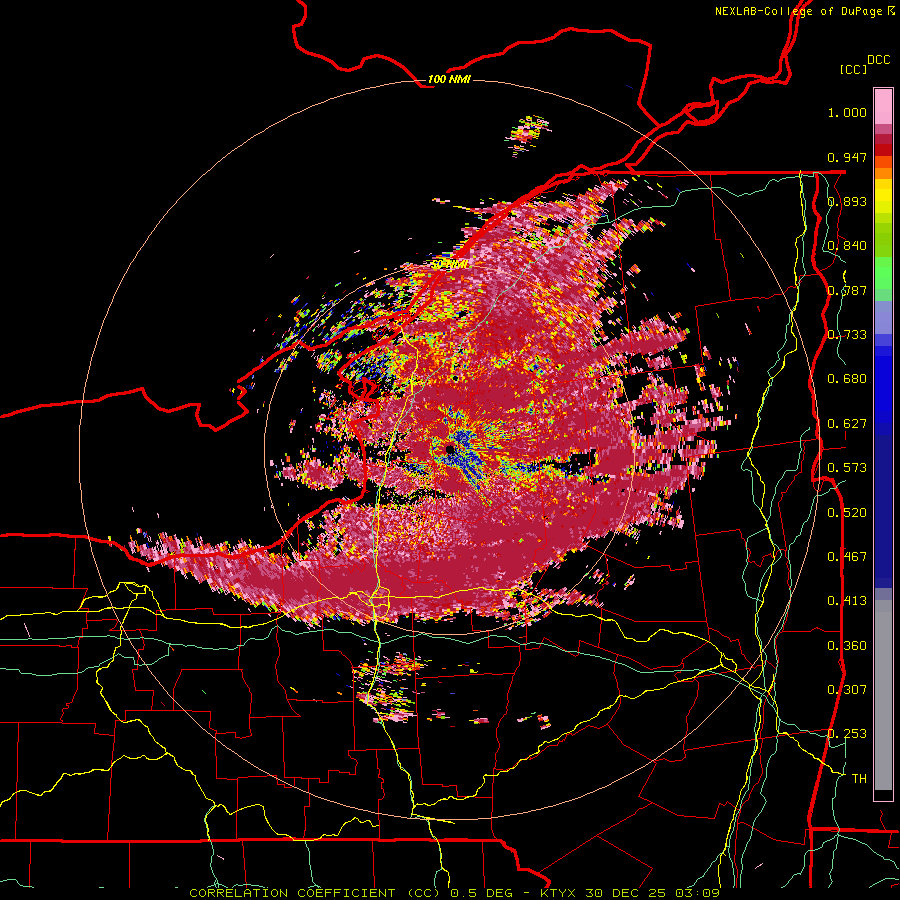Click the 0.680 scale value
This screenshot has height=900, width=900.
(847, 379)
